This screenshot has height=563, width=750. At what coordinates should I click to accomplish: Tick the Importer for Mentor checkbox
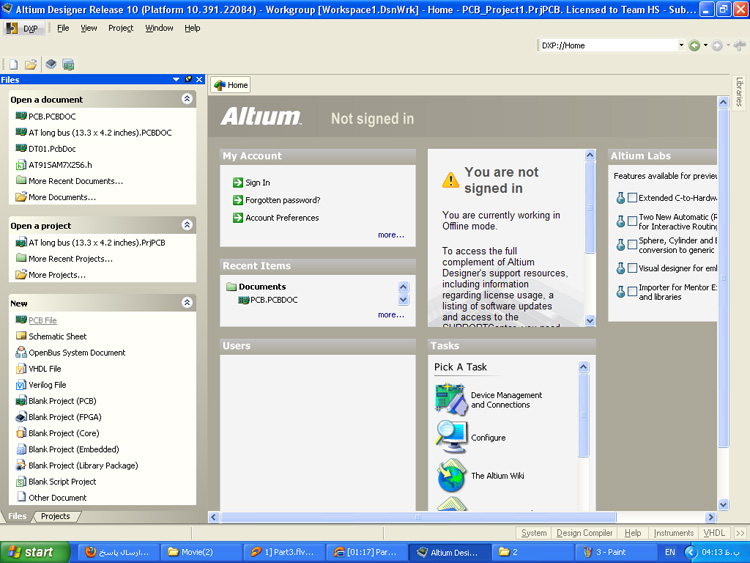(632, 291)
